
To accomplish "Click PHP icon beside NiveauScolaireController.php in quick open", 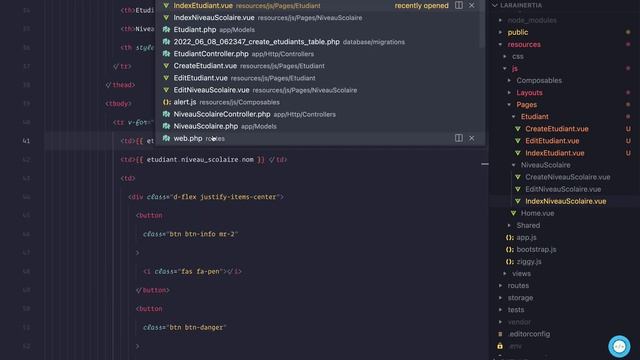I will [x=166, y=114].
